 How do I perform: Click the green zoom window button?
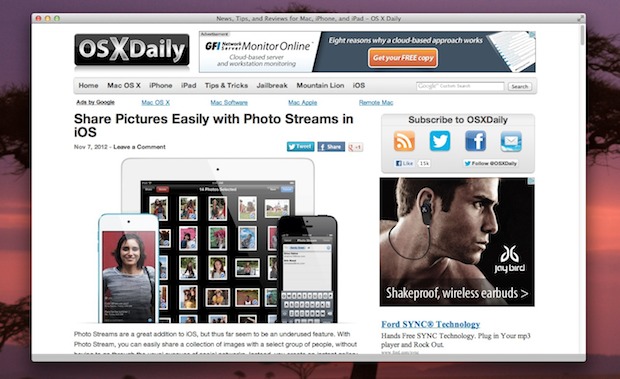pos(57,18)
